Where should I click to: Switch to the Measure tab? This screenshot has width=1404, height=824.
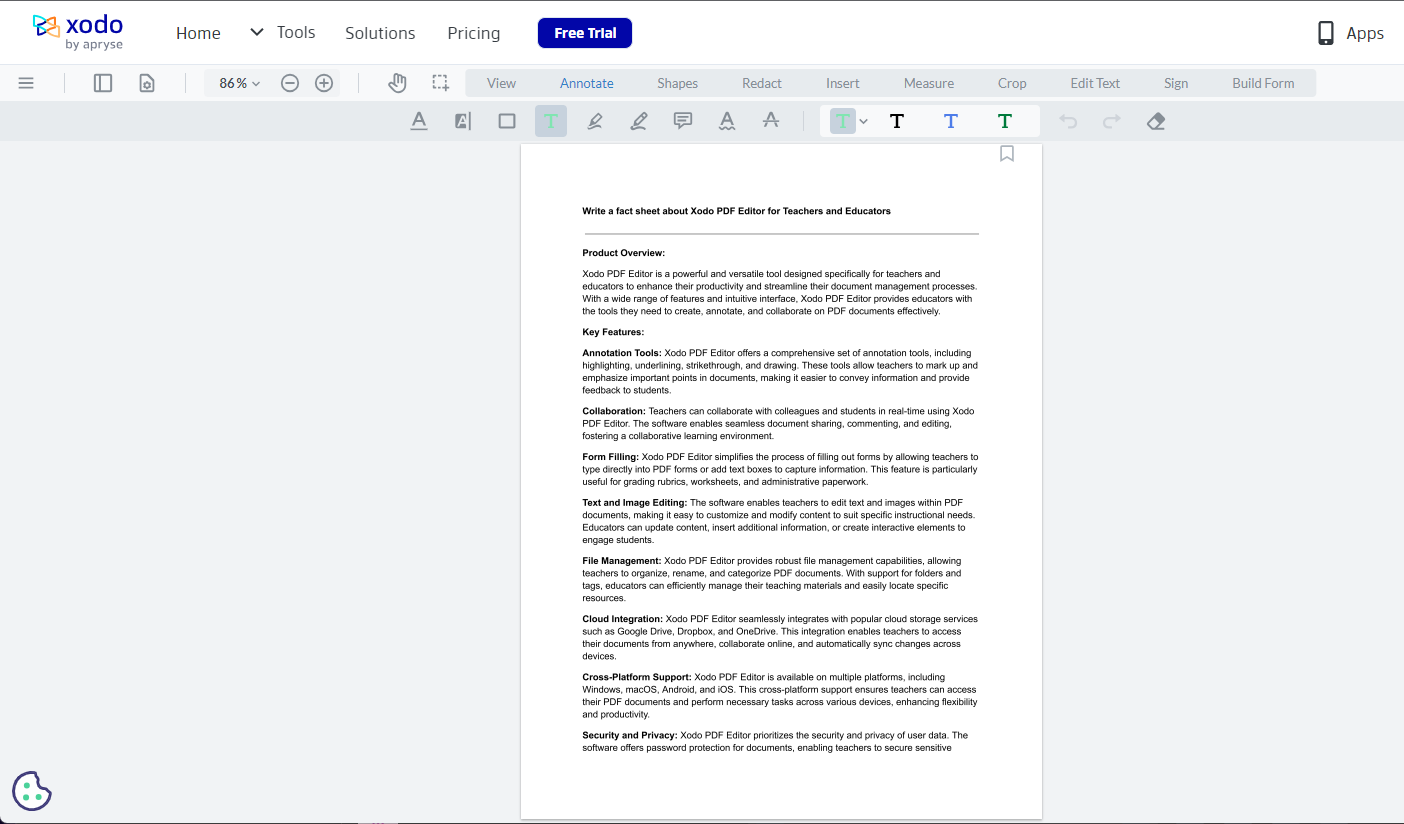click(x=929, y=83)
